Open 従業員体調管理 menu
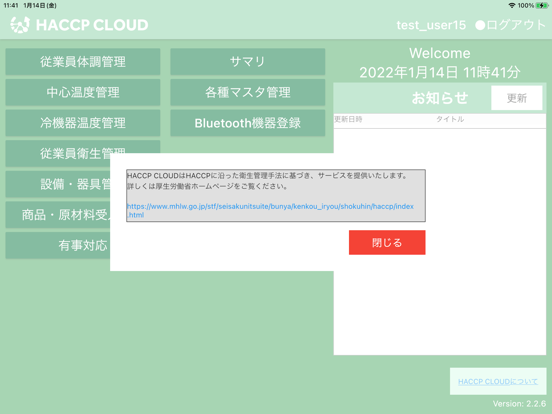This screenshot has width=552, height=414. (x=83, y=62)
